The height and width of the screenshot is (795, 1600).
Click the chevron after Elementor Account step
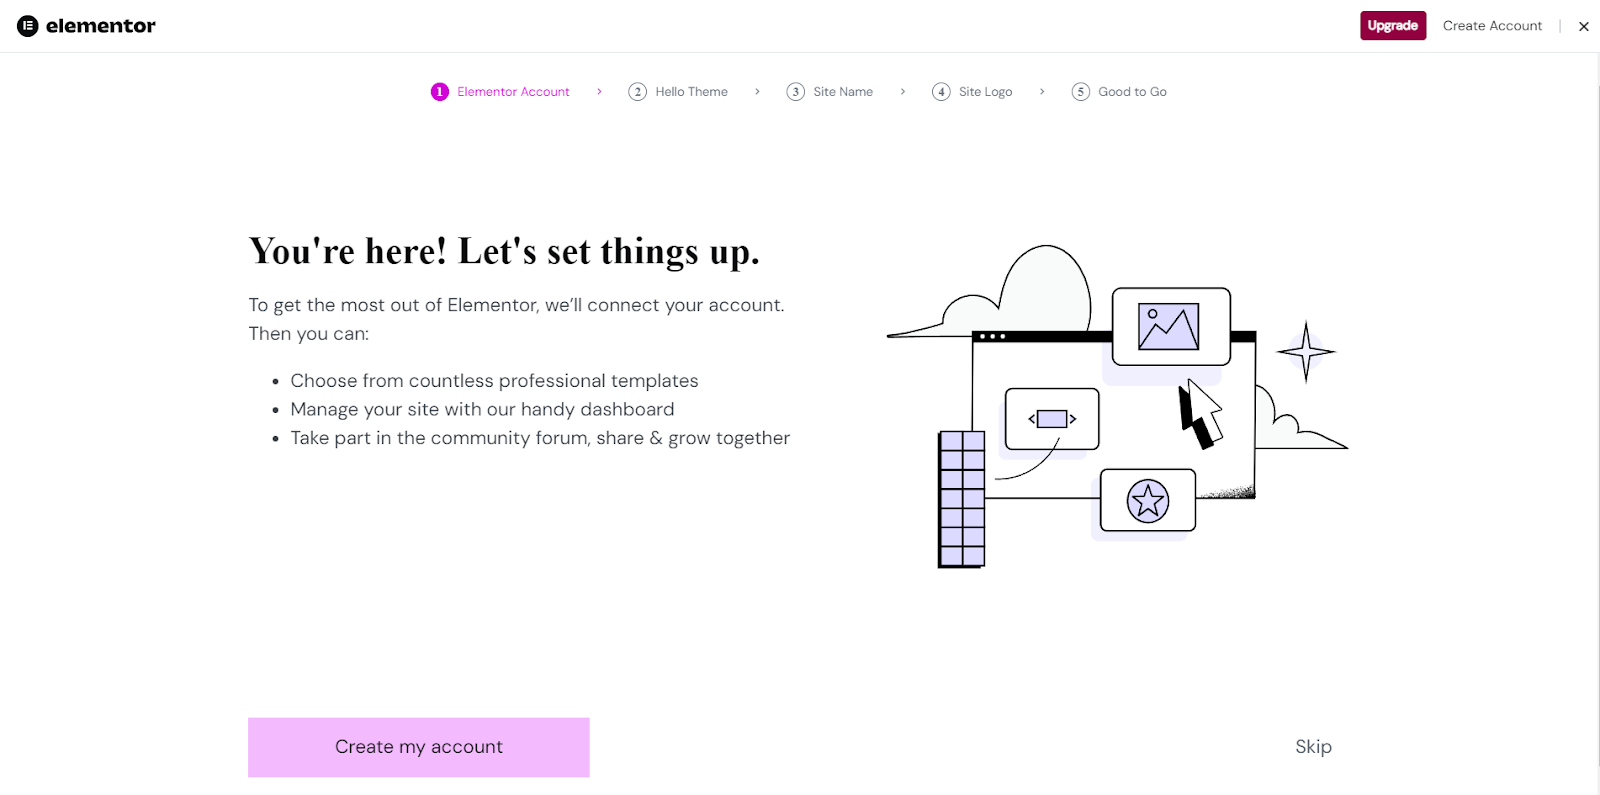(599, 92)
